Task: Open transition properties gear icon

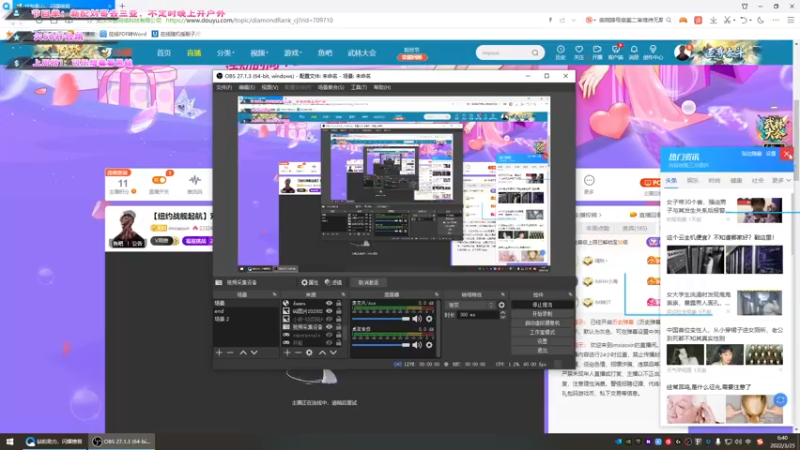Action: tap(502, 305)
